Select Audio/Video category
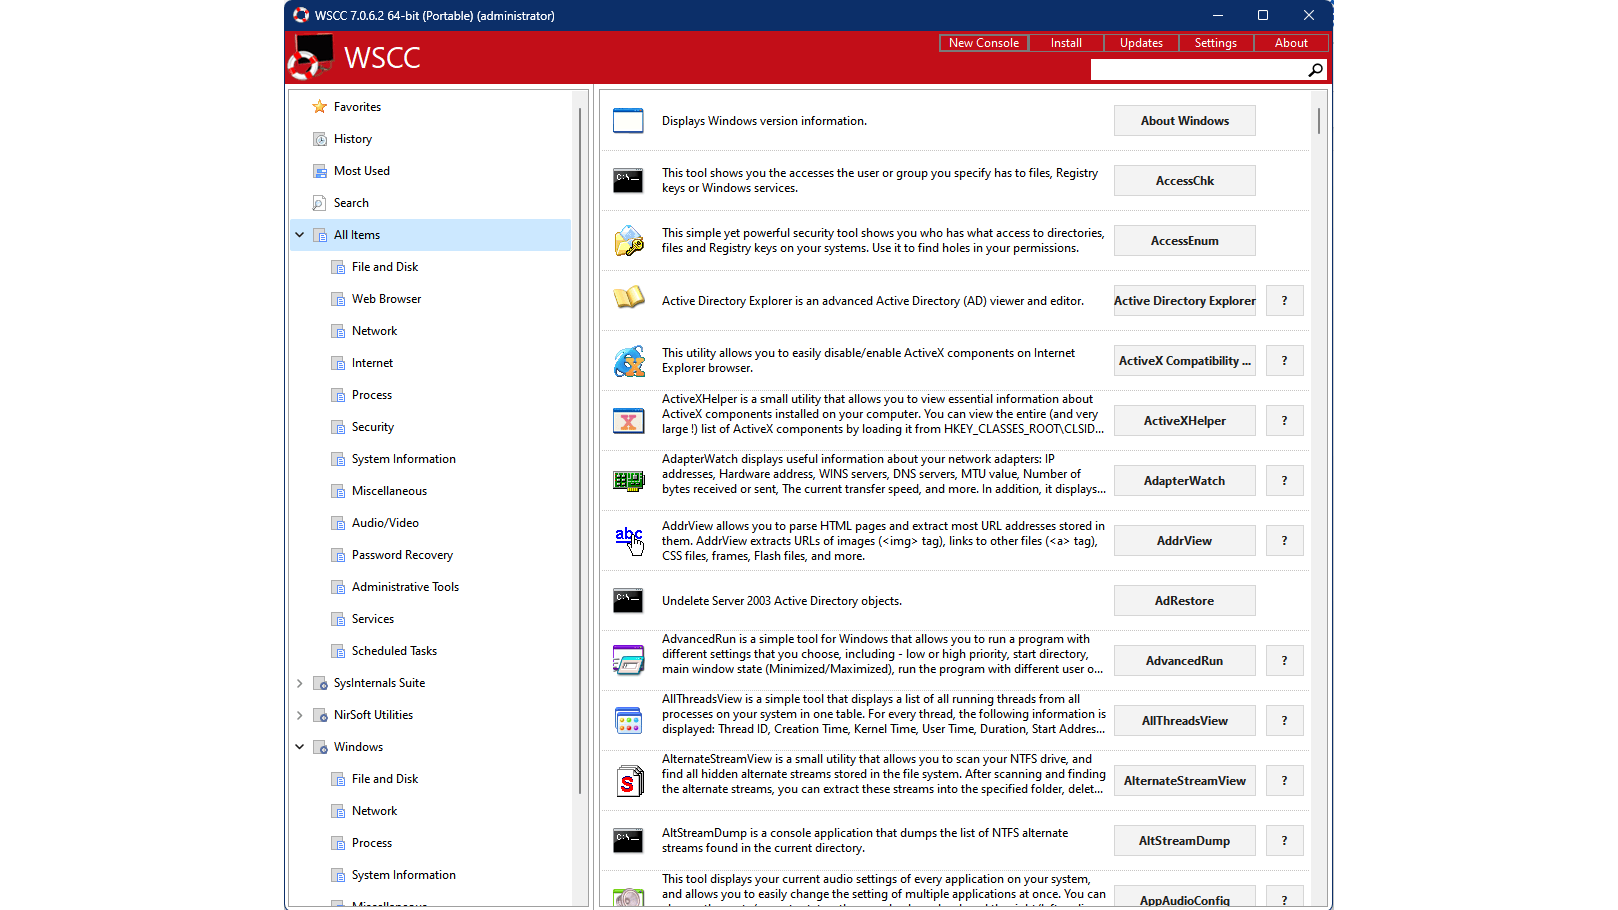The width and height of the screenshot is (1618, 910). 385,523
